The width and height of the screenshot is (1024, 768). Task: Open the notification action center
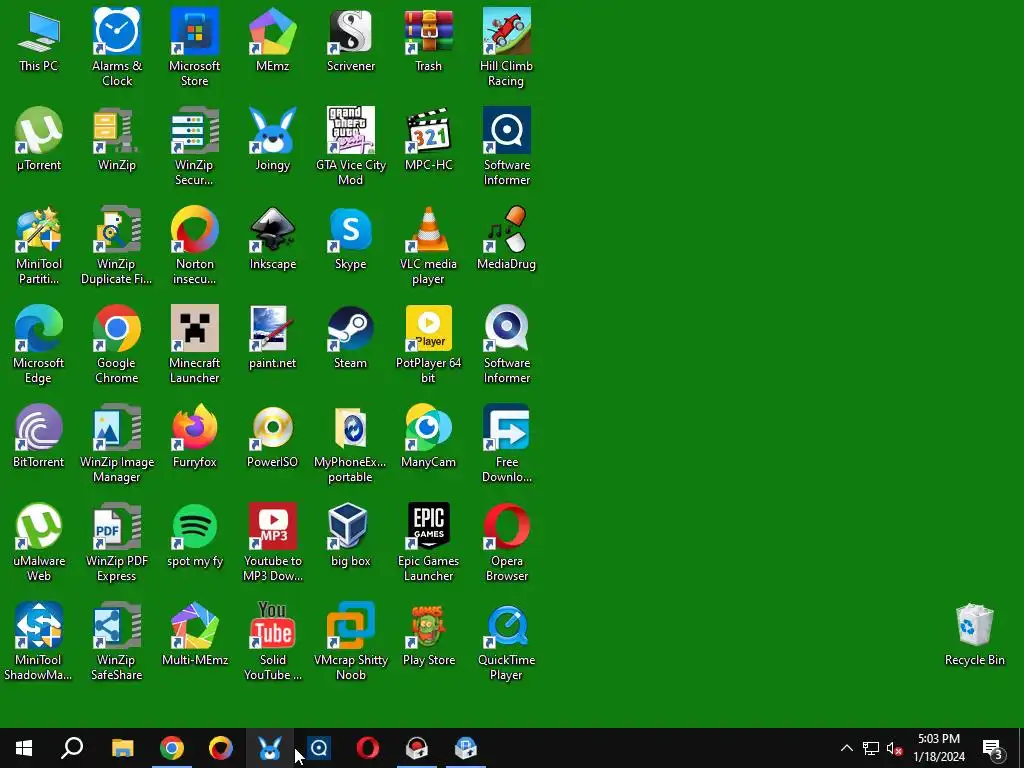993,748
